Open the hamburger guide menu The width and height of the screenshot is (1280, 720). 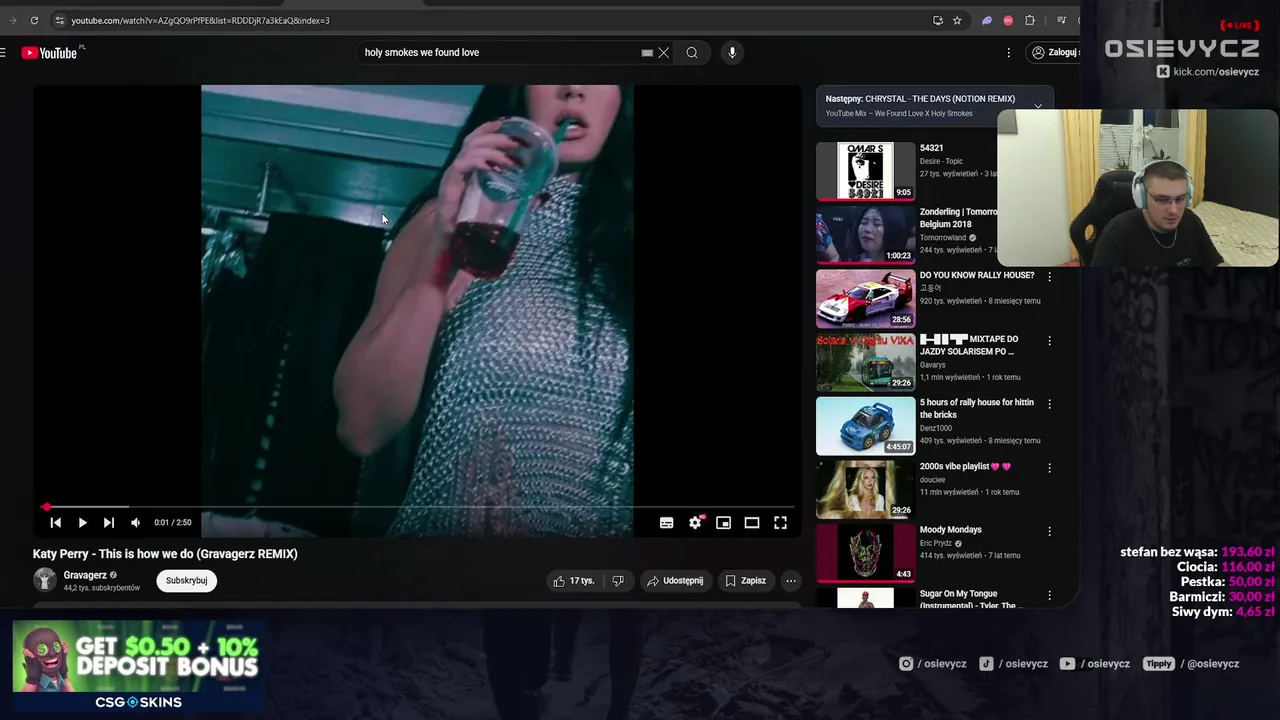point(3,53)
